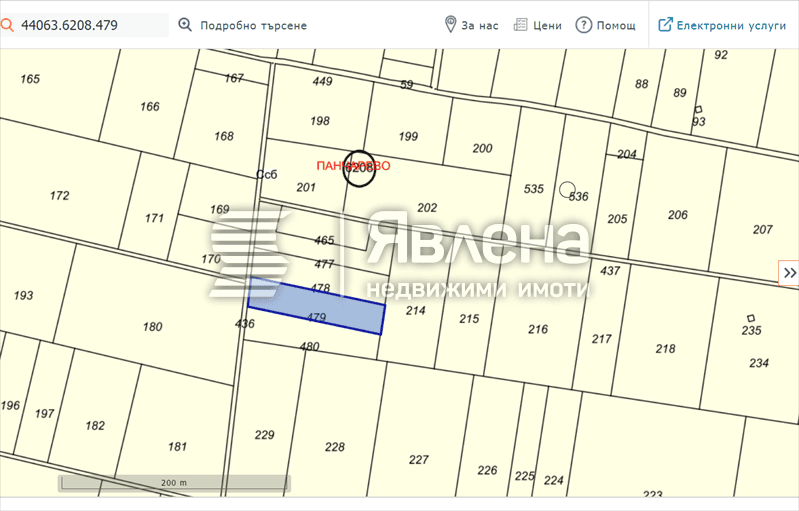The width and height of the screenshot is (799, 511).
Task: Click the circled 6208 district marker
Action: point(359,168)
